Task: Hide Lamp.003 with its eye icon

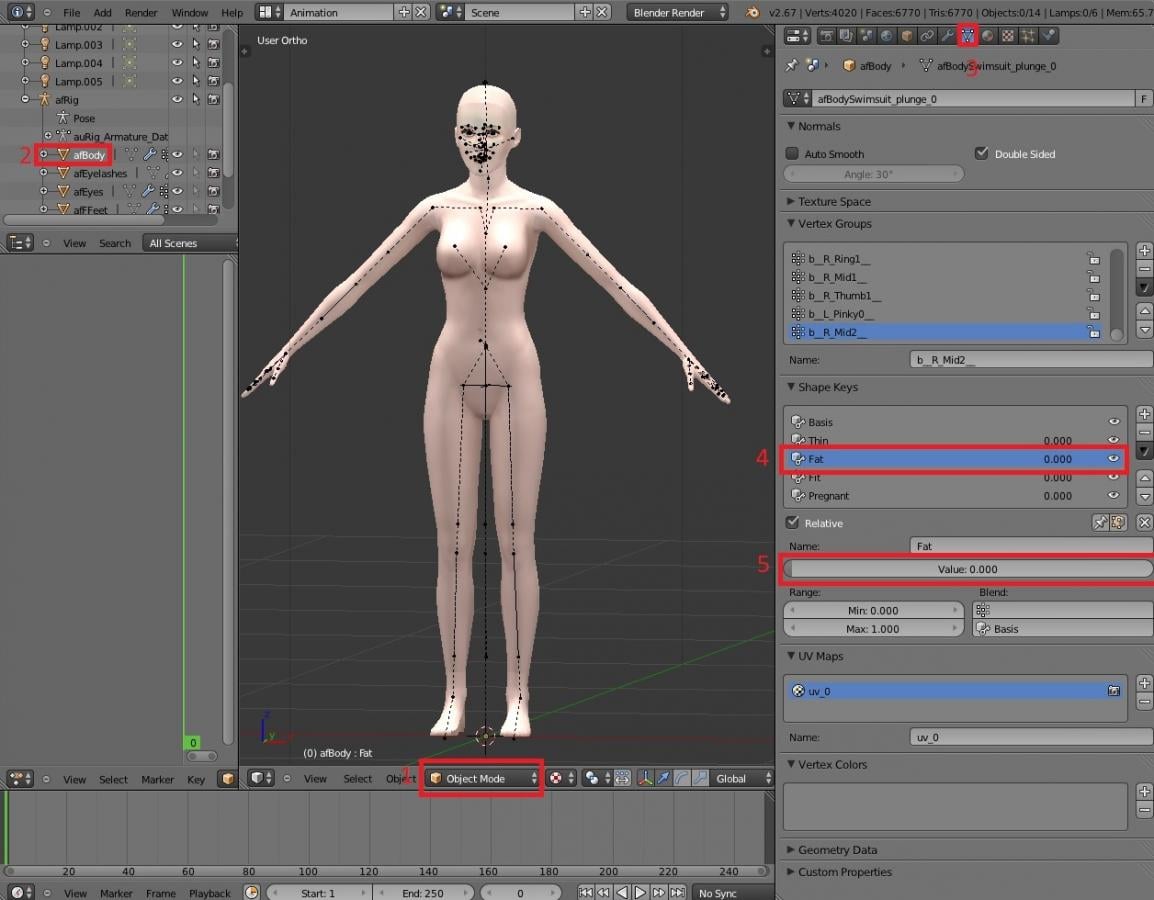Action: coord(177,44)
